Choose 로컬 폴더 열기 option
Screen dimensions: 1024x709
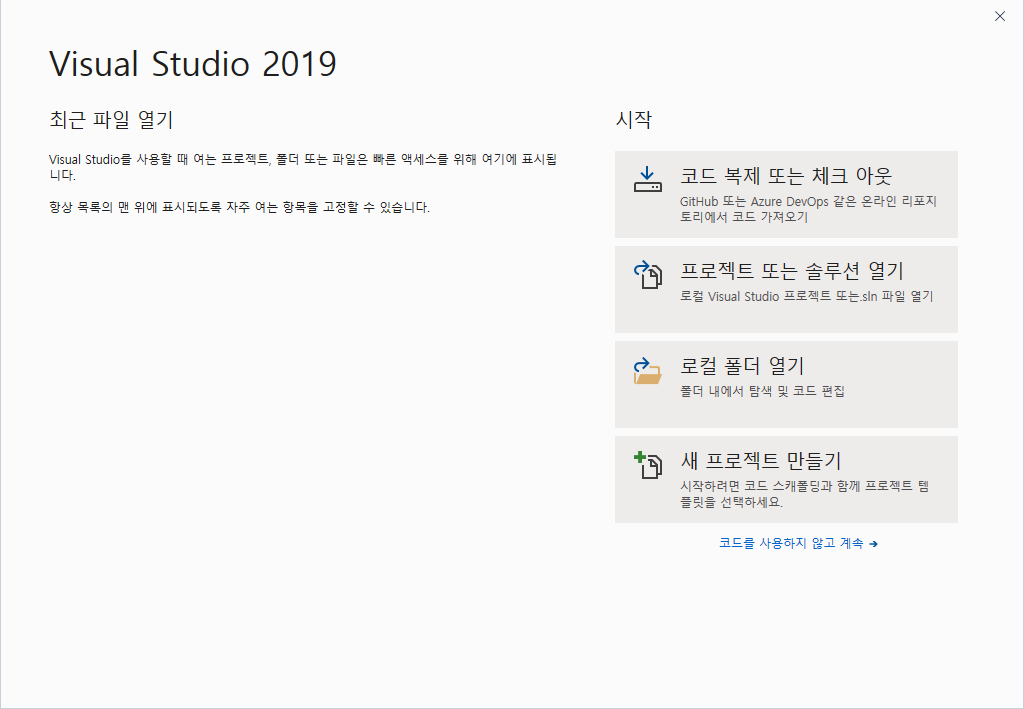[x=786, y=385]
